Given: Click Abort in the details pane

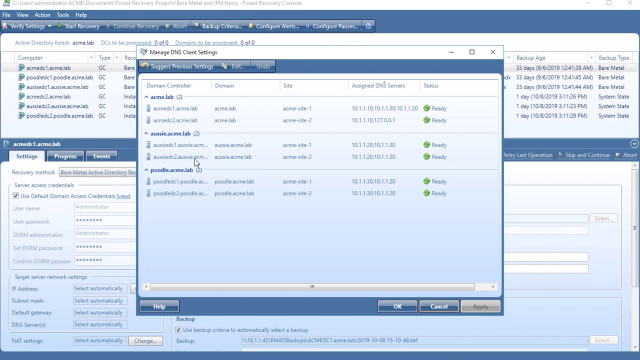Looking at the screenshot, I should point(626,155).
